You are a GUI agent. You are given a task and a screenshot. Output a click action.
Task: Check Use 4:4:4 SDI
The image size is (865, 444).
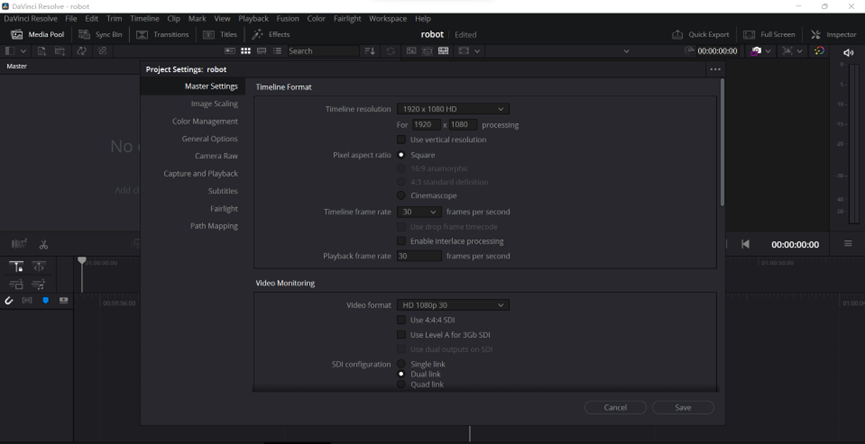(401, 320)
